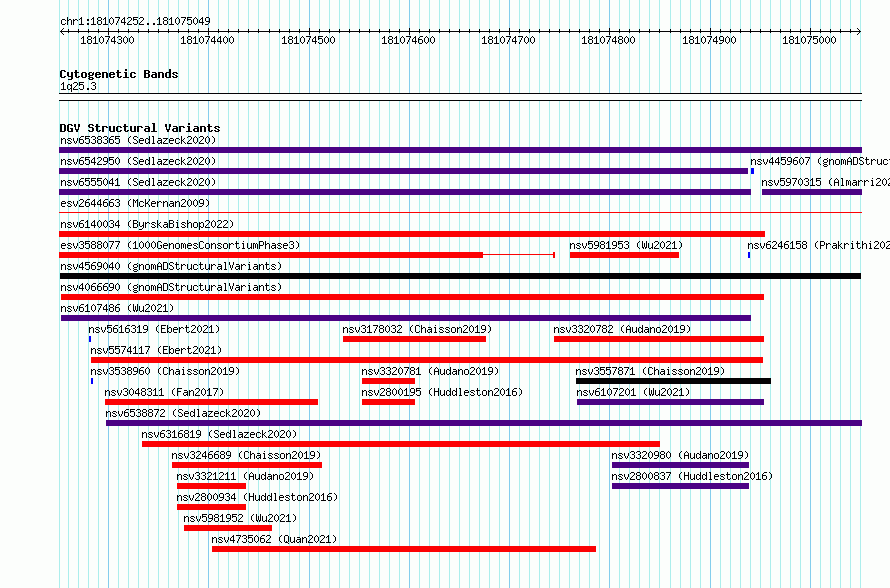890x588 pixels.
Task: Open nsv3320980 (Audano2019) label
Action: 680,455
